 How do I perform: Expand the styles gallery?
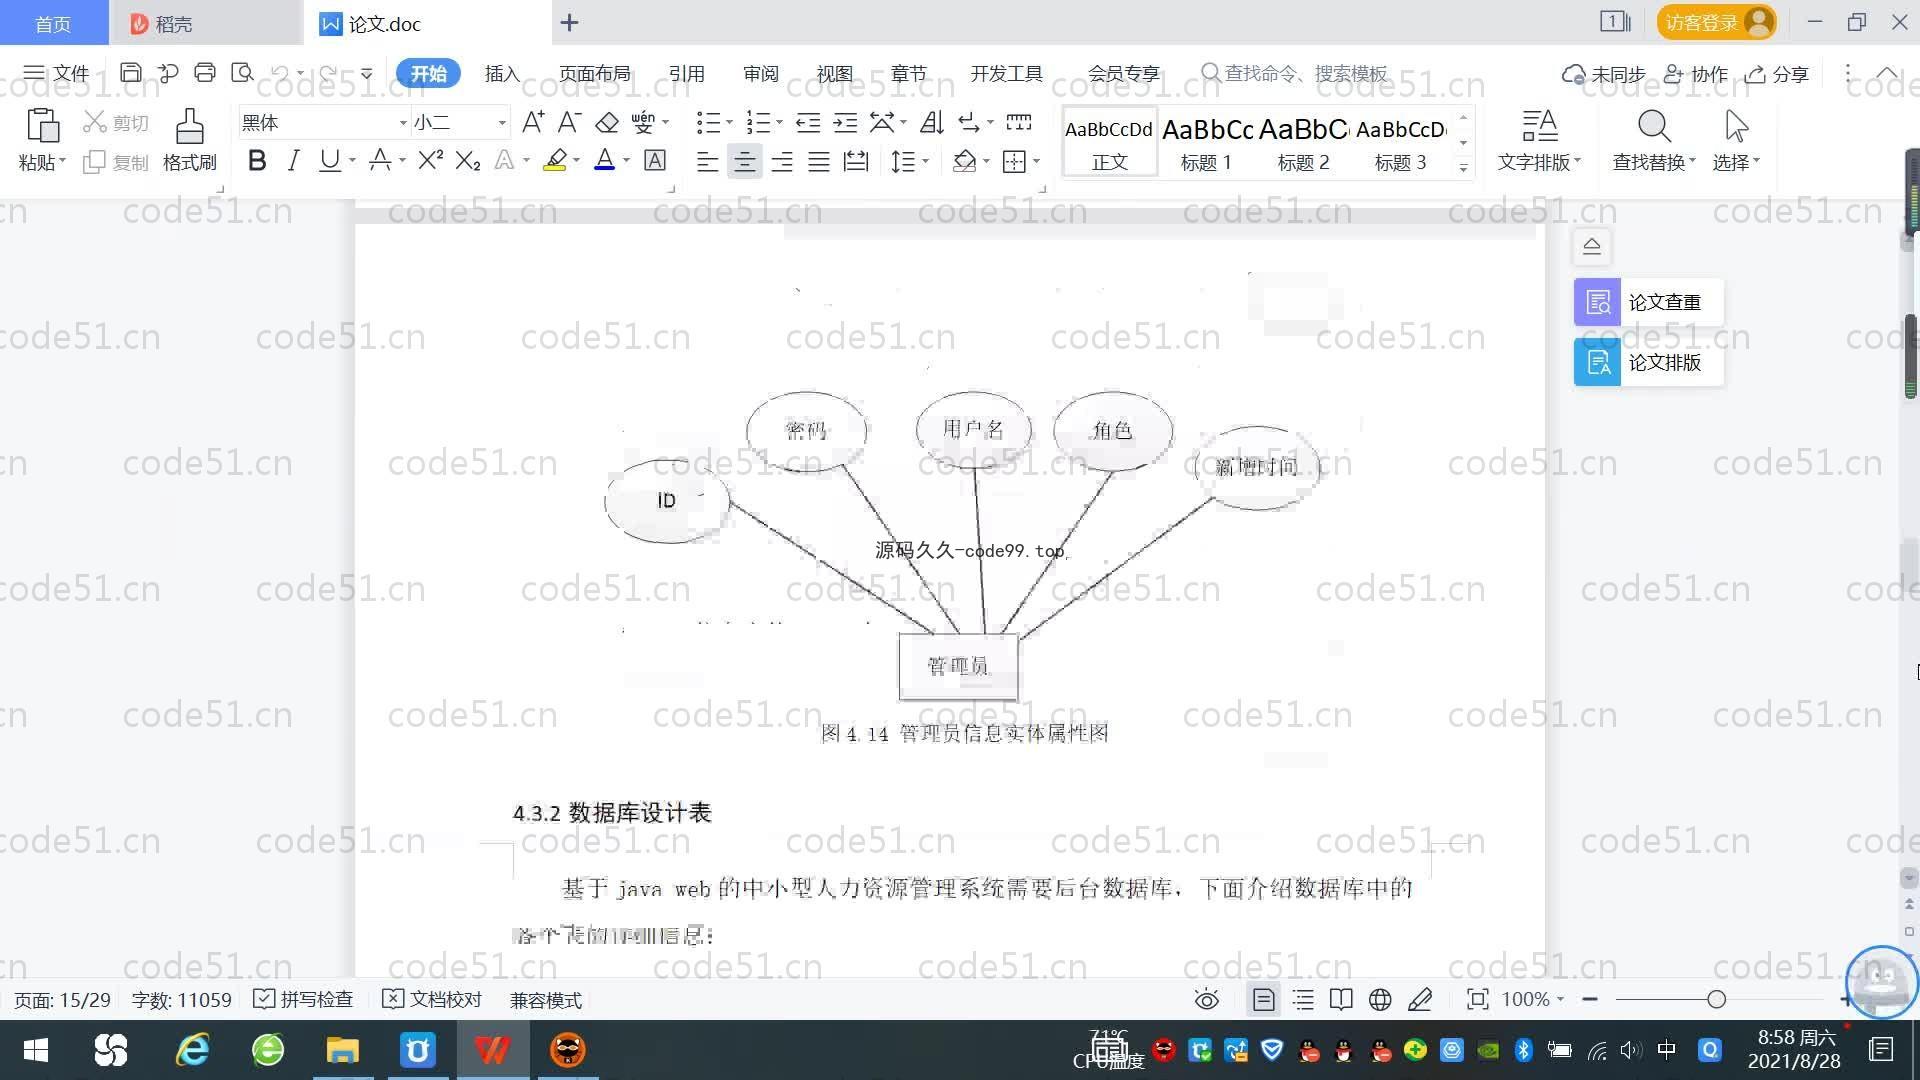[1463, 168]
